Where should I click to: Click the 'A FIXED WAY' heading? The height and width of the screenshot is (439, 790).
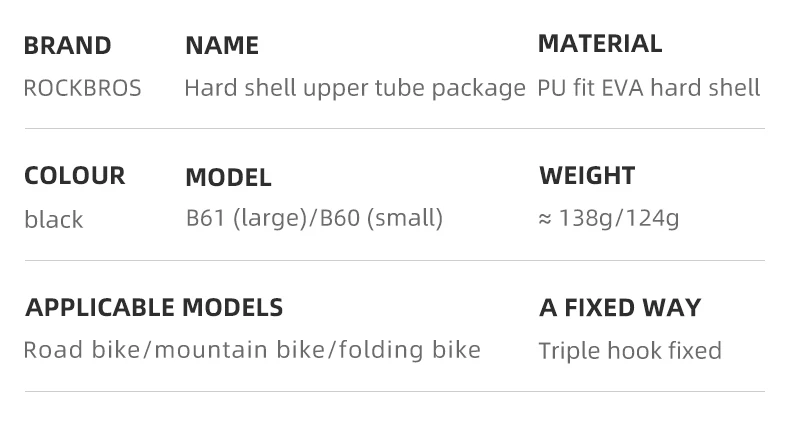click(620, 307)
